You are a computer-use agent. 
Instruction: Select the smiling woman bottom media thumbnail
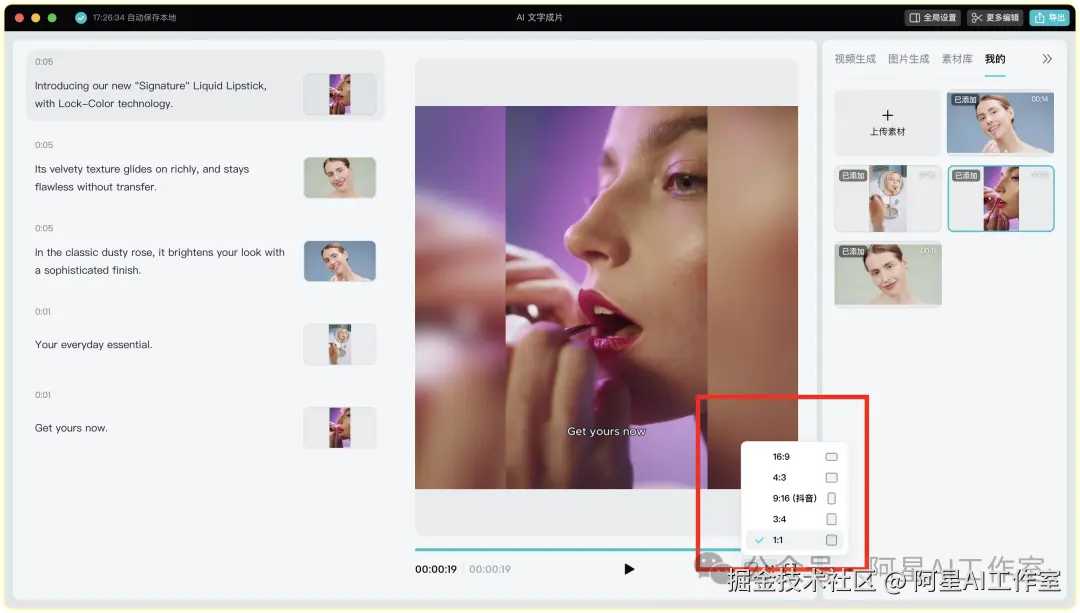coord(887,274)
